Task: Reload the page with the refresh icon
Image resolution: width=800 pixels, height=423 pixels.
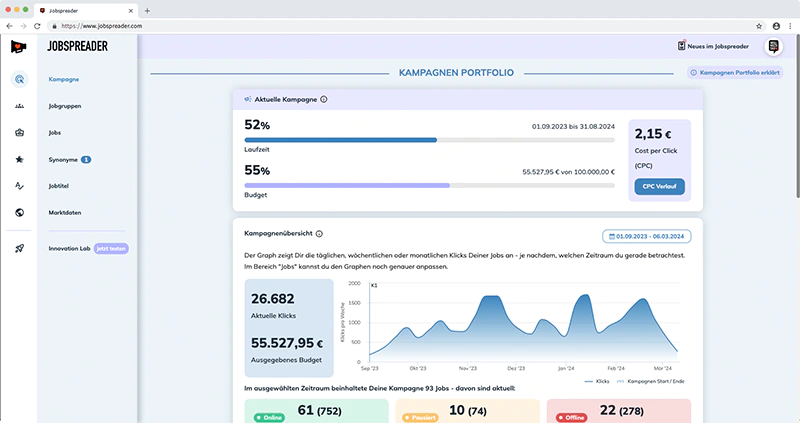Action: coord(37,26)
